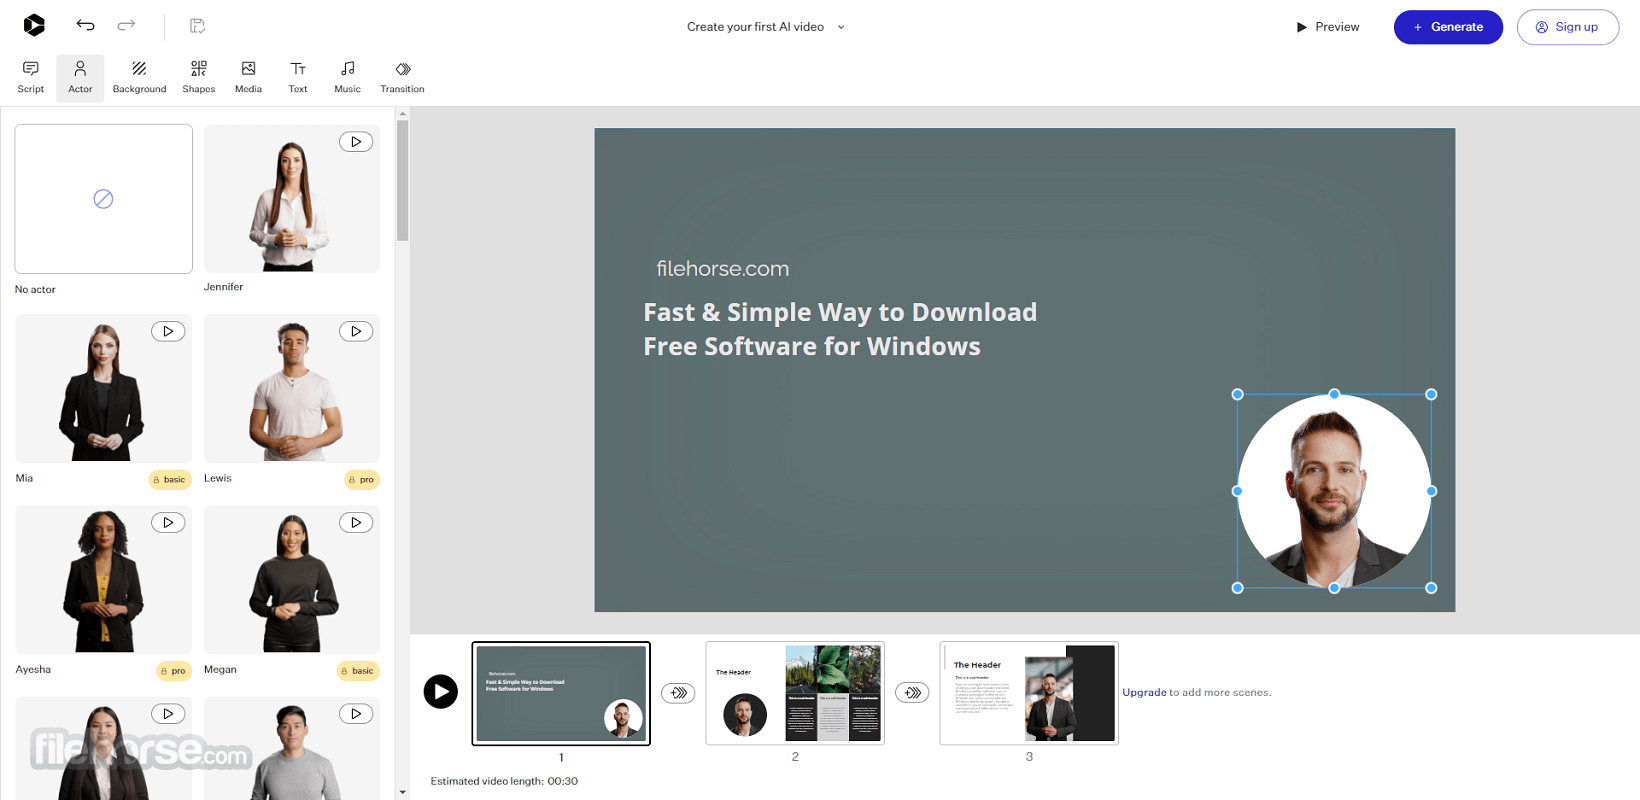Click the pro badge next to Ayesha
Screen dimensions: 1640x800
pyautogui.click(x=174, y=671)
